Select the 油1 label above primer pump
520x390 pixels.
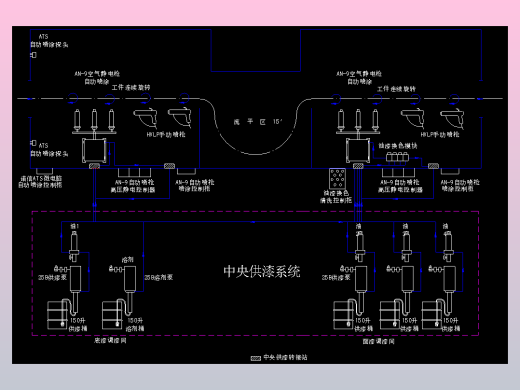pos(74,226)
